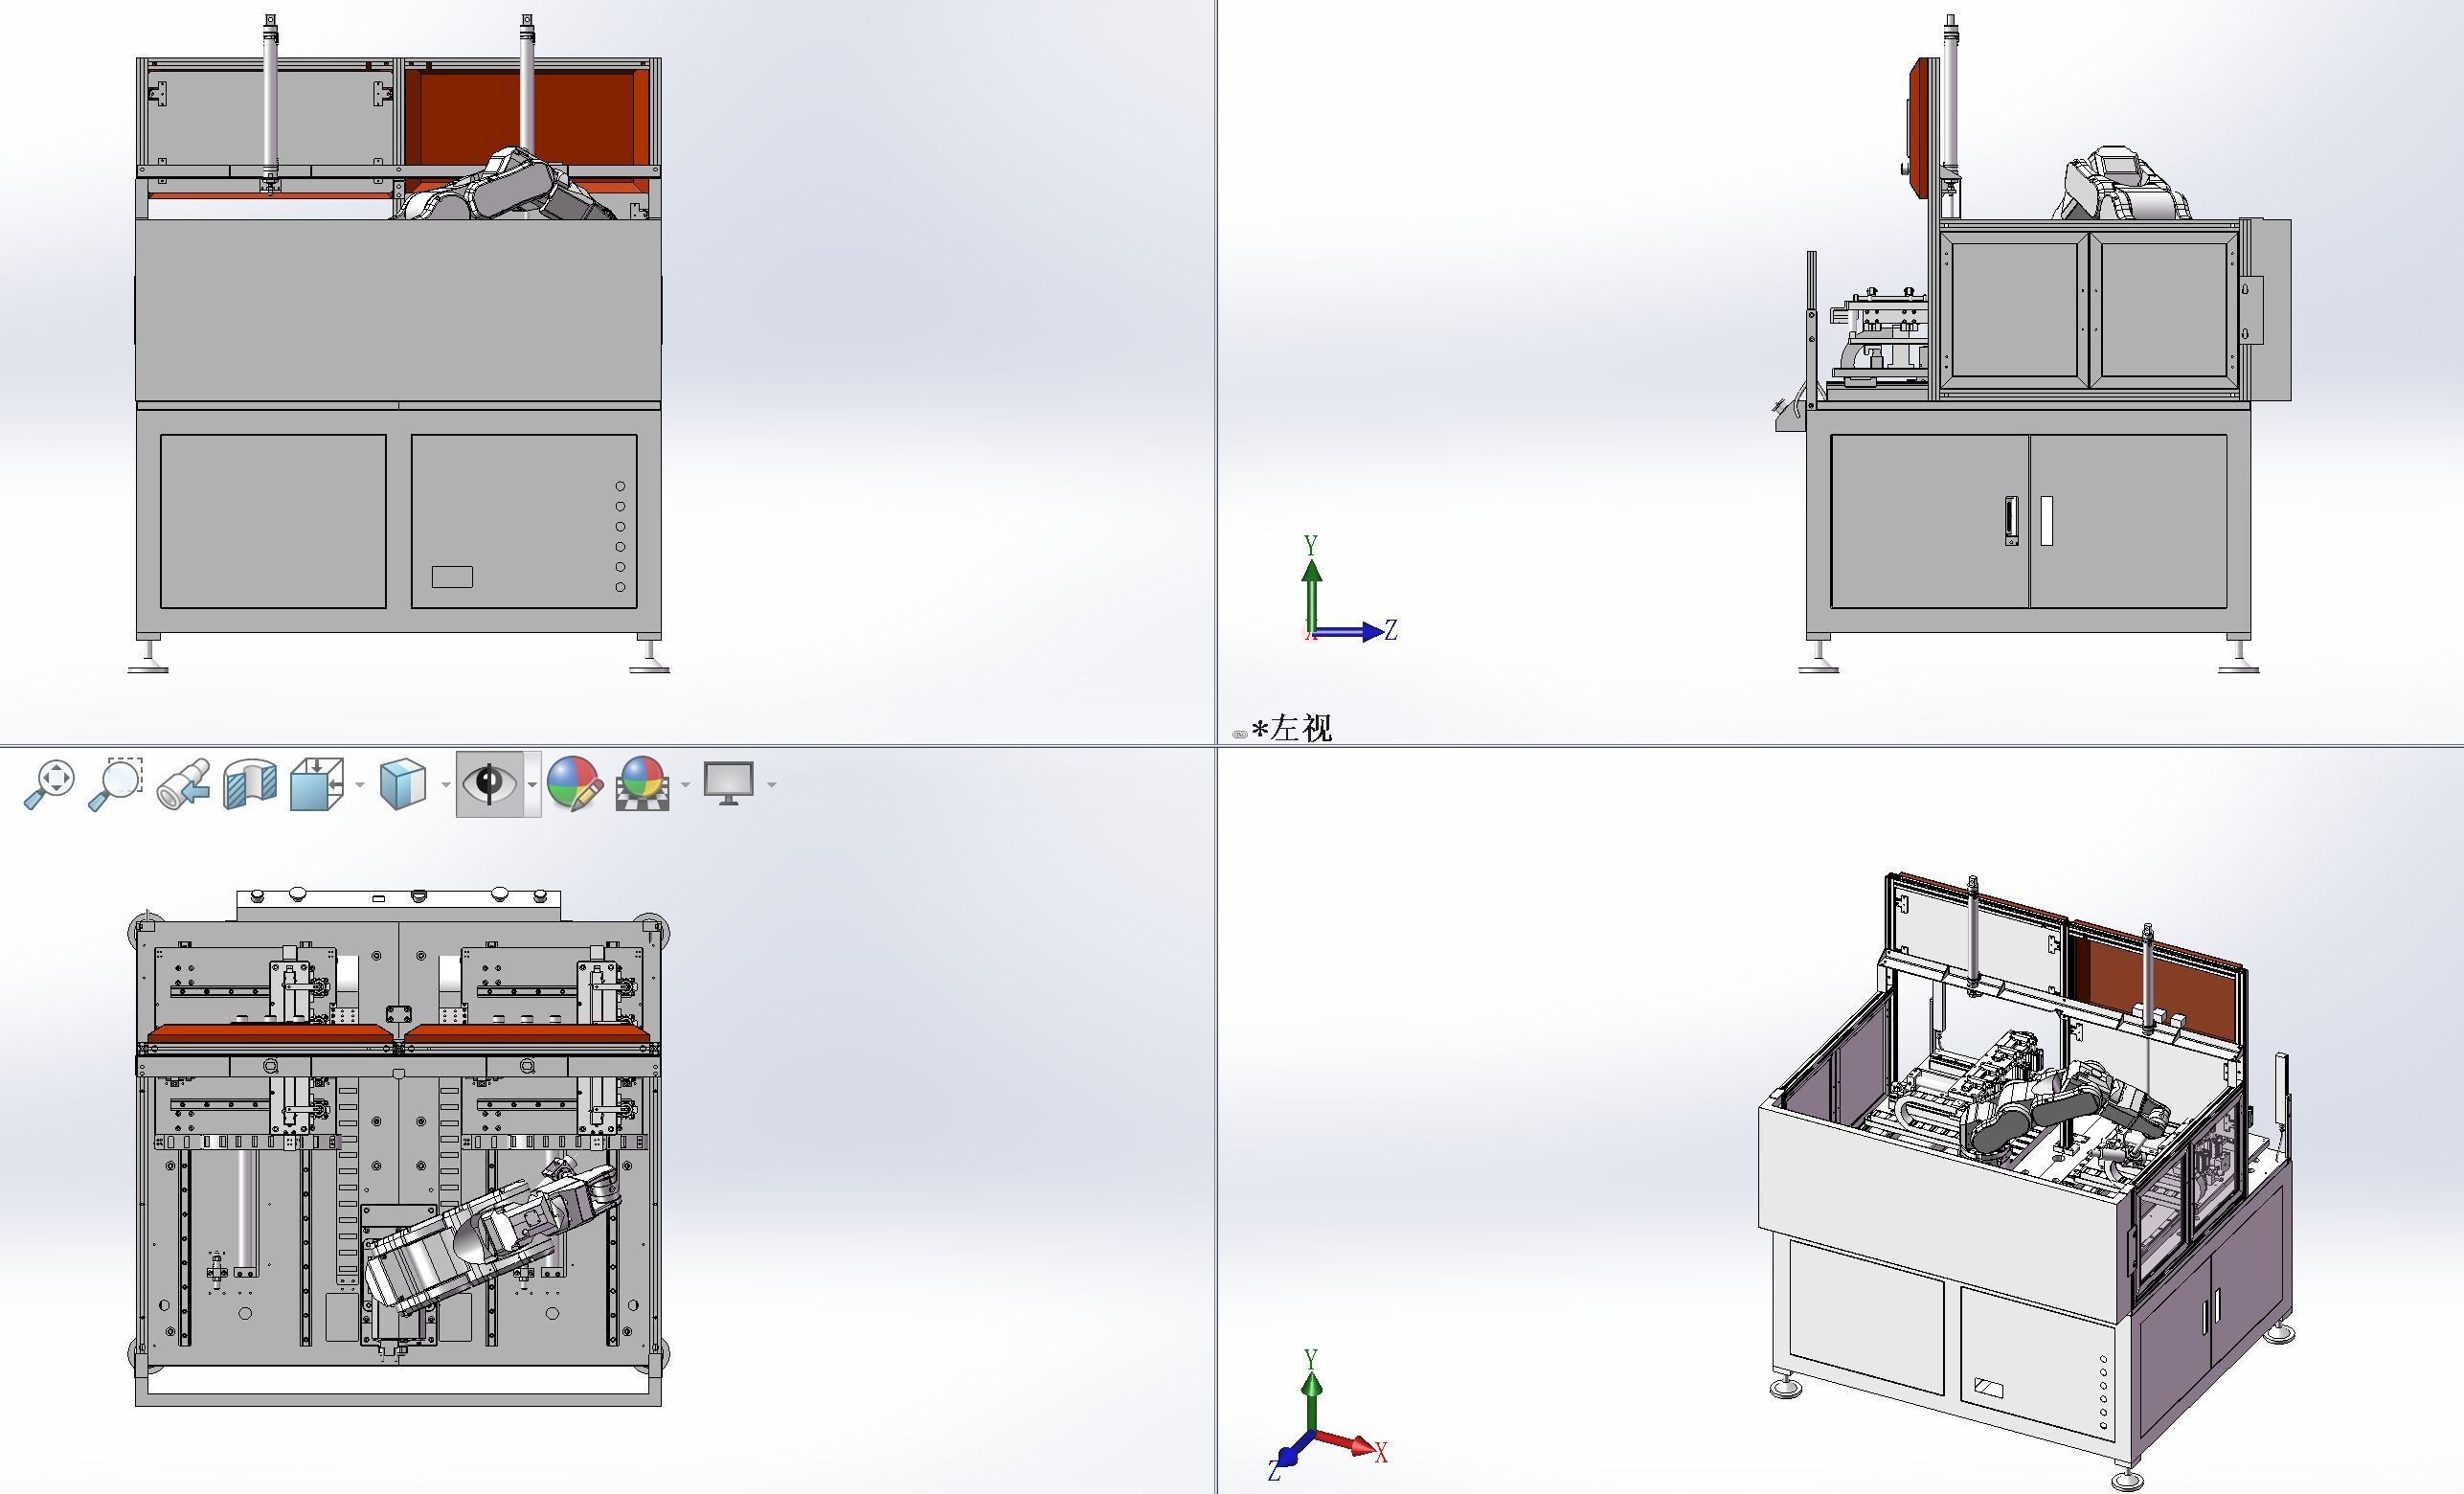Select the Zoom to Area tool

pyautogui.click(x=116, y=784)
